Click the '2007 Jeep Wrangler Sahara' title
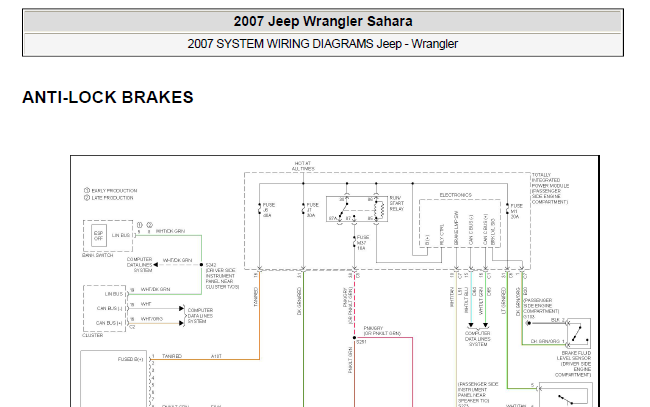Viewport: 650px width, 407px height. point(323,22)
